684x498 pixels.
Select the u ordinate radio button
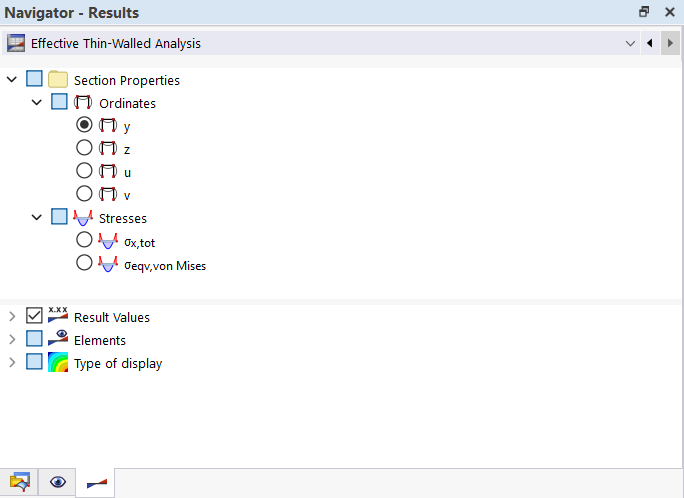pyautogui.click(x=84, y=171)
